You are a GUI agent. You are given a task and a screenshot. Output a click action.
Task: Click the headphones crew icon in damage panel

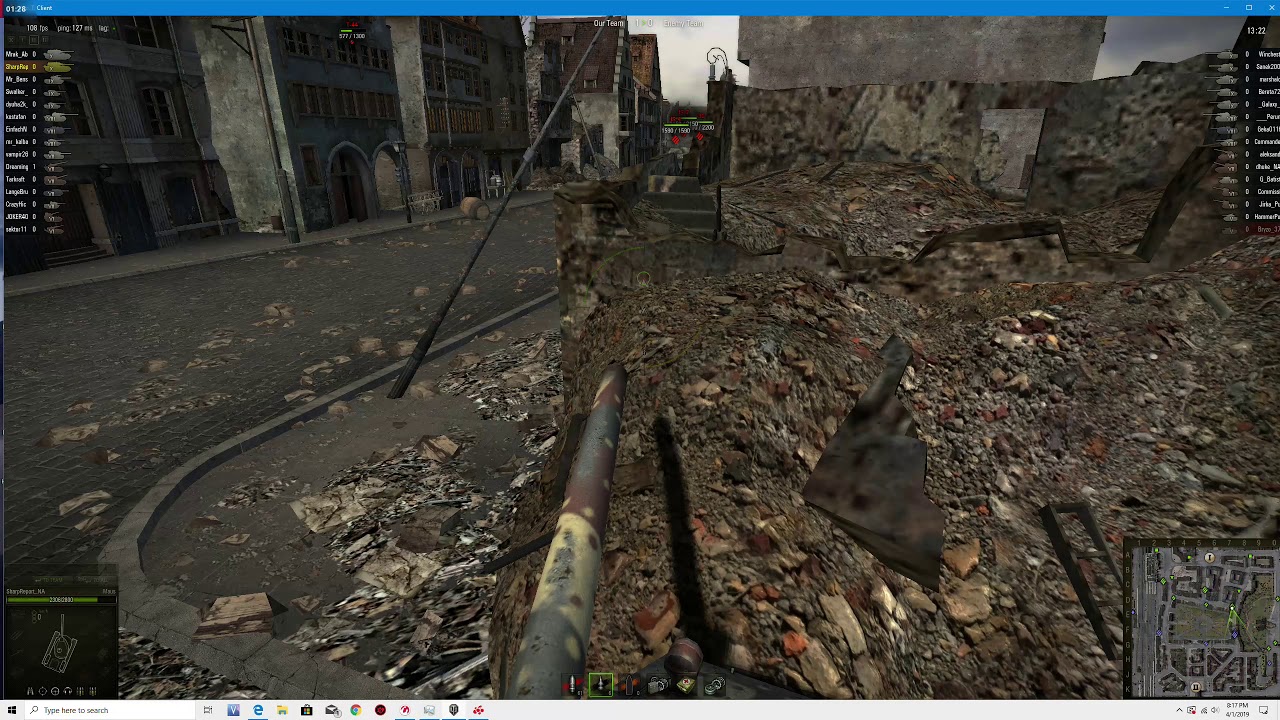[x=68, y=691]
